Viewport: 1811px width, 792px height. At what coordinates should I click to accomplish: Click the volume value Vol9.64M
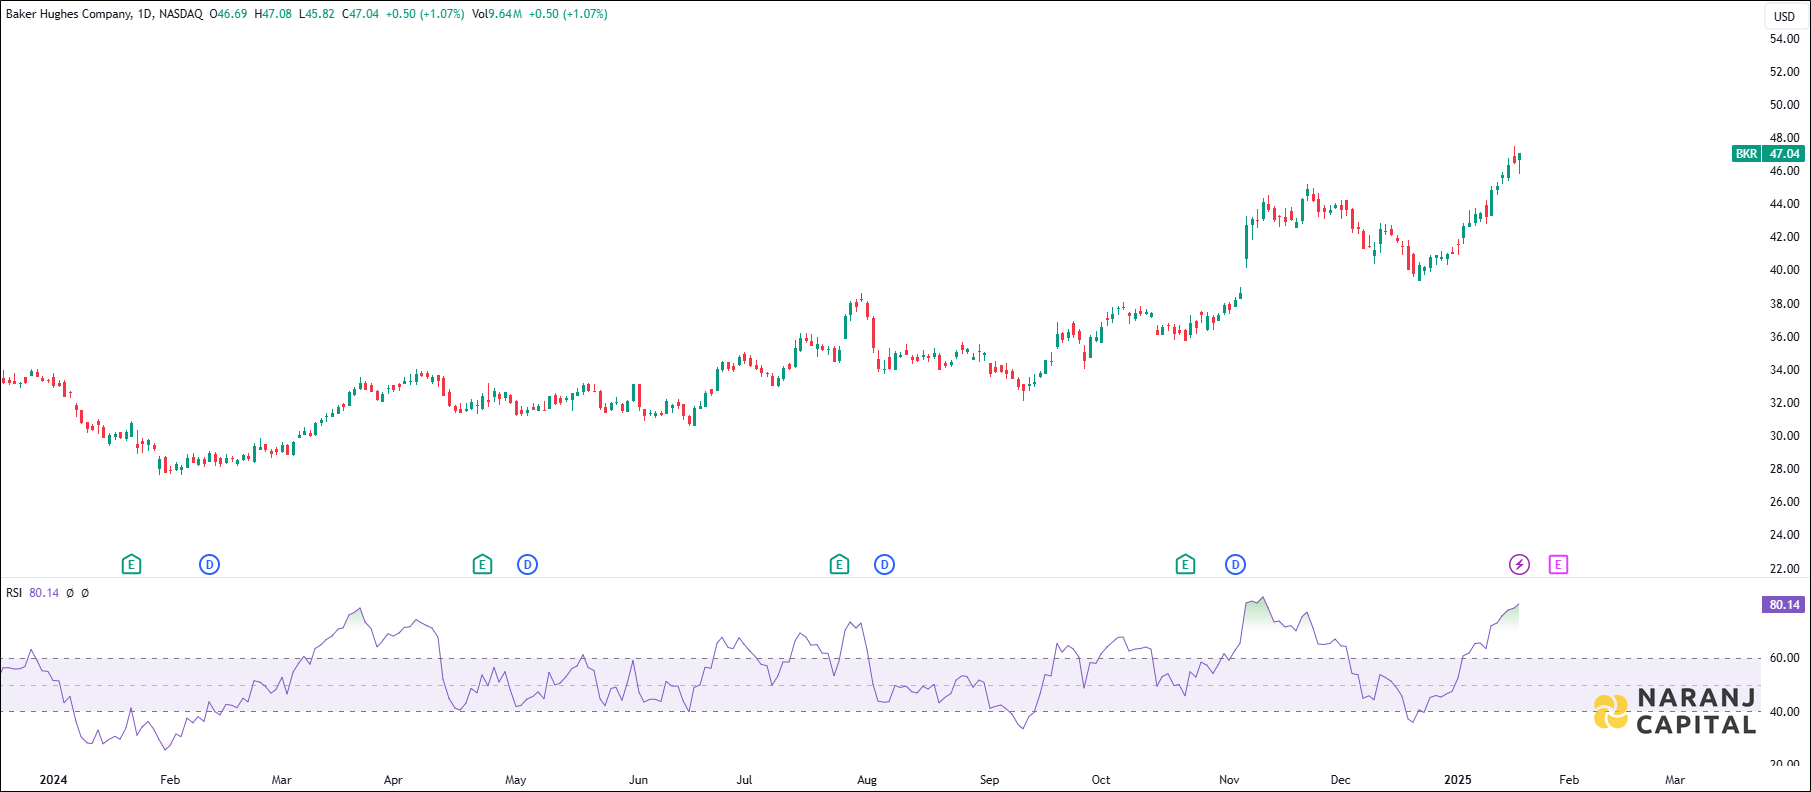[497, 14]
